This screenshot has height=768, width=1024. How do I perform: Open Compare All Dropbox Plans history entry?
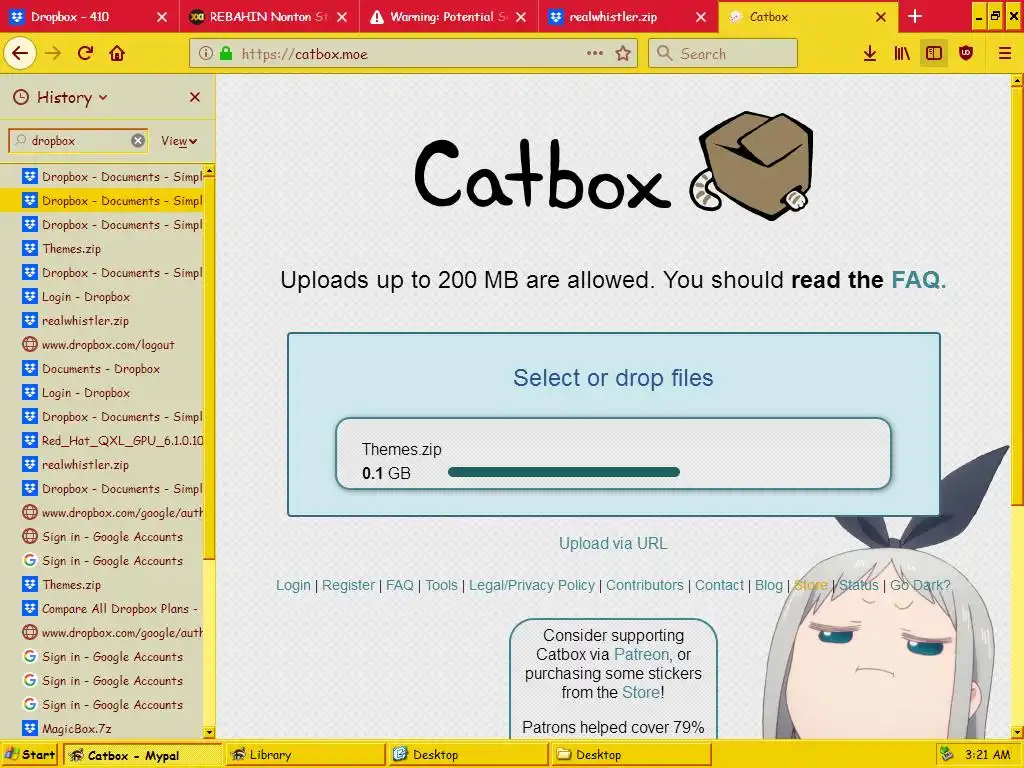[103, 609]
